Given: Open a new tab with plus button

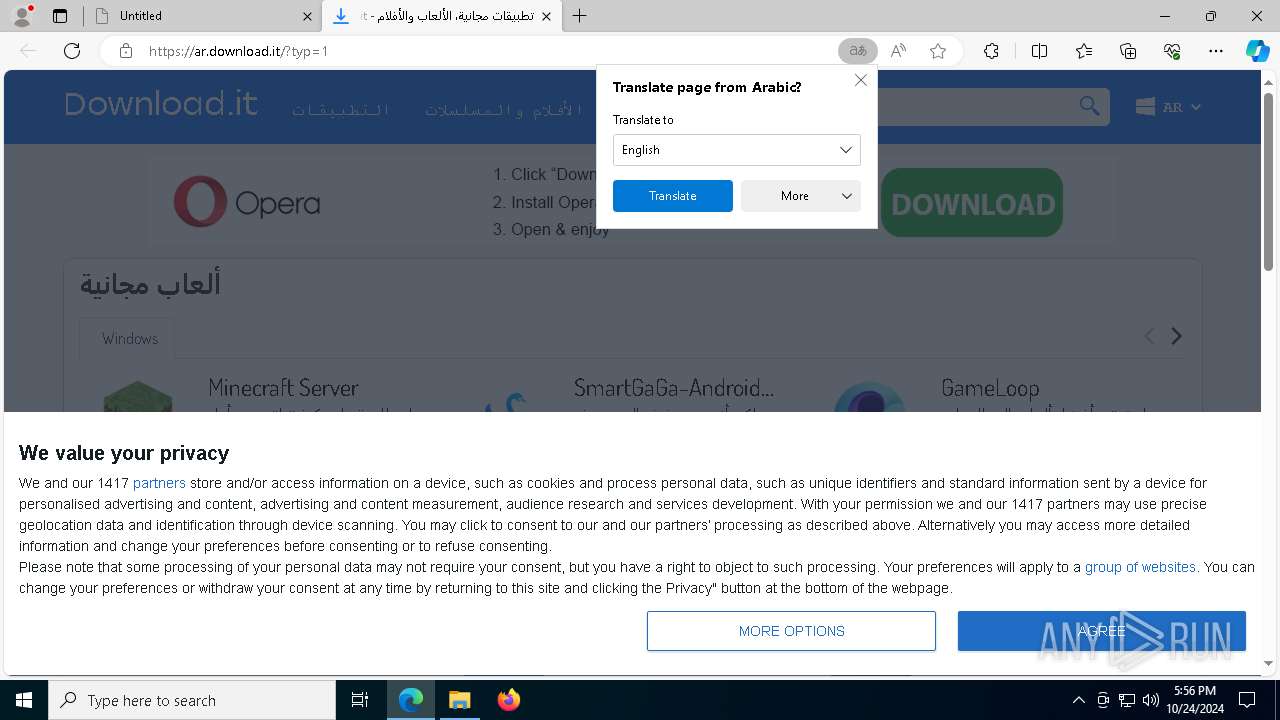Looking at the screenshot, I should 580,16.
